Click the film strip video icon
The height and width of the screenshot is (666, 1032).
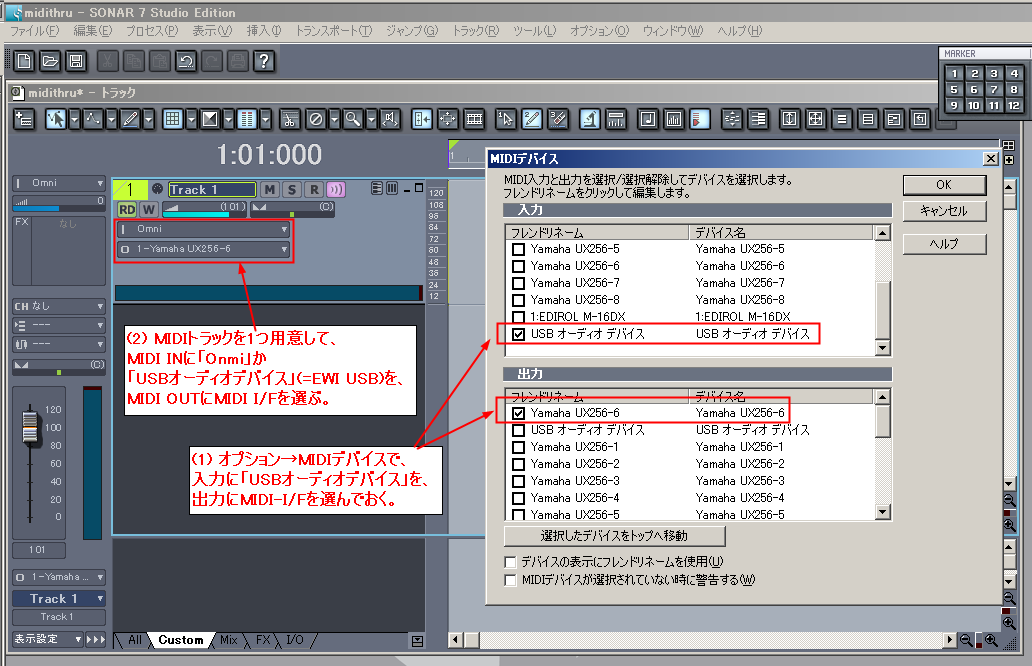(475, 119)
